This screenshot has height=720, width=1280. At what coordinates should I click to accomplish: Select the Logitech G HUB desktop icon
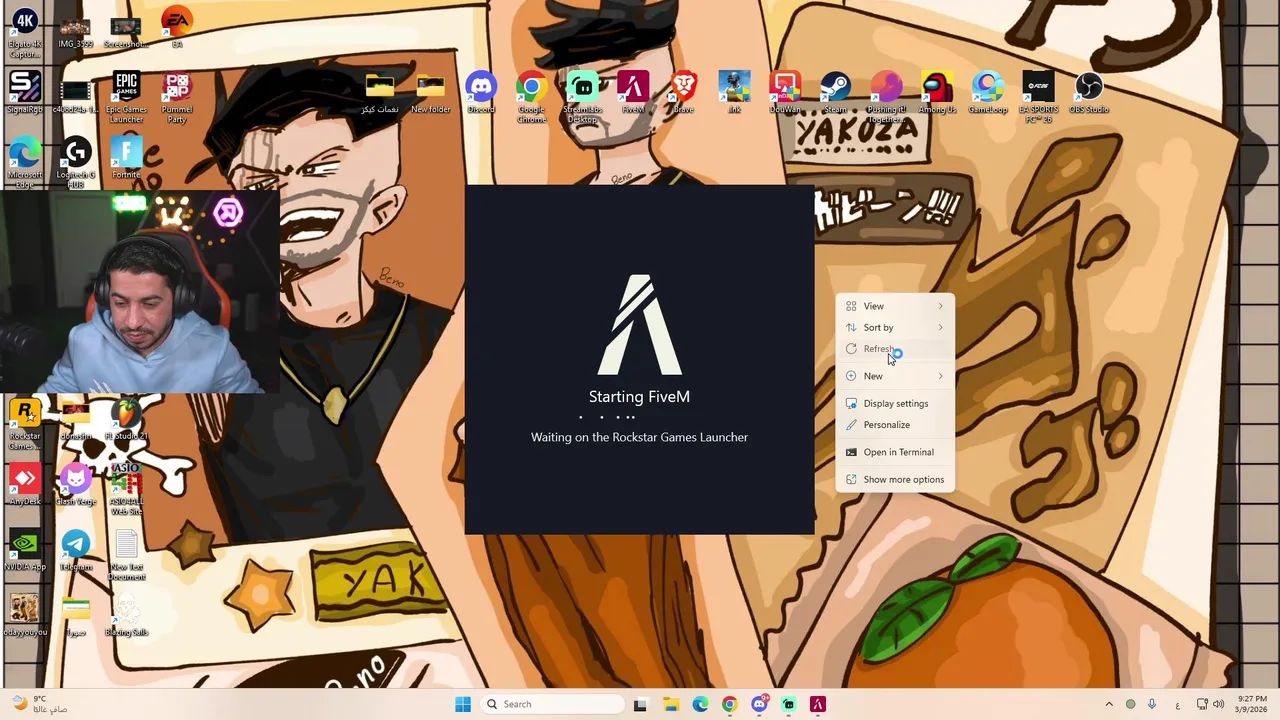75,160
